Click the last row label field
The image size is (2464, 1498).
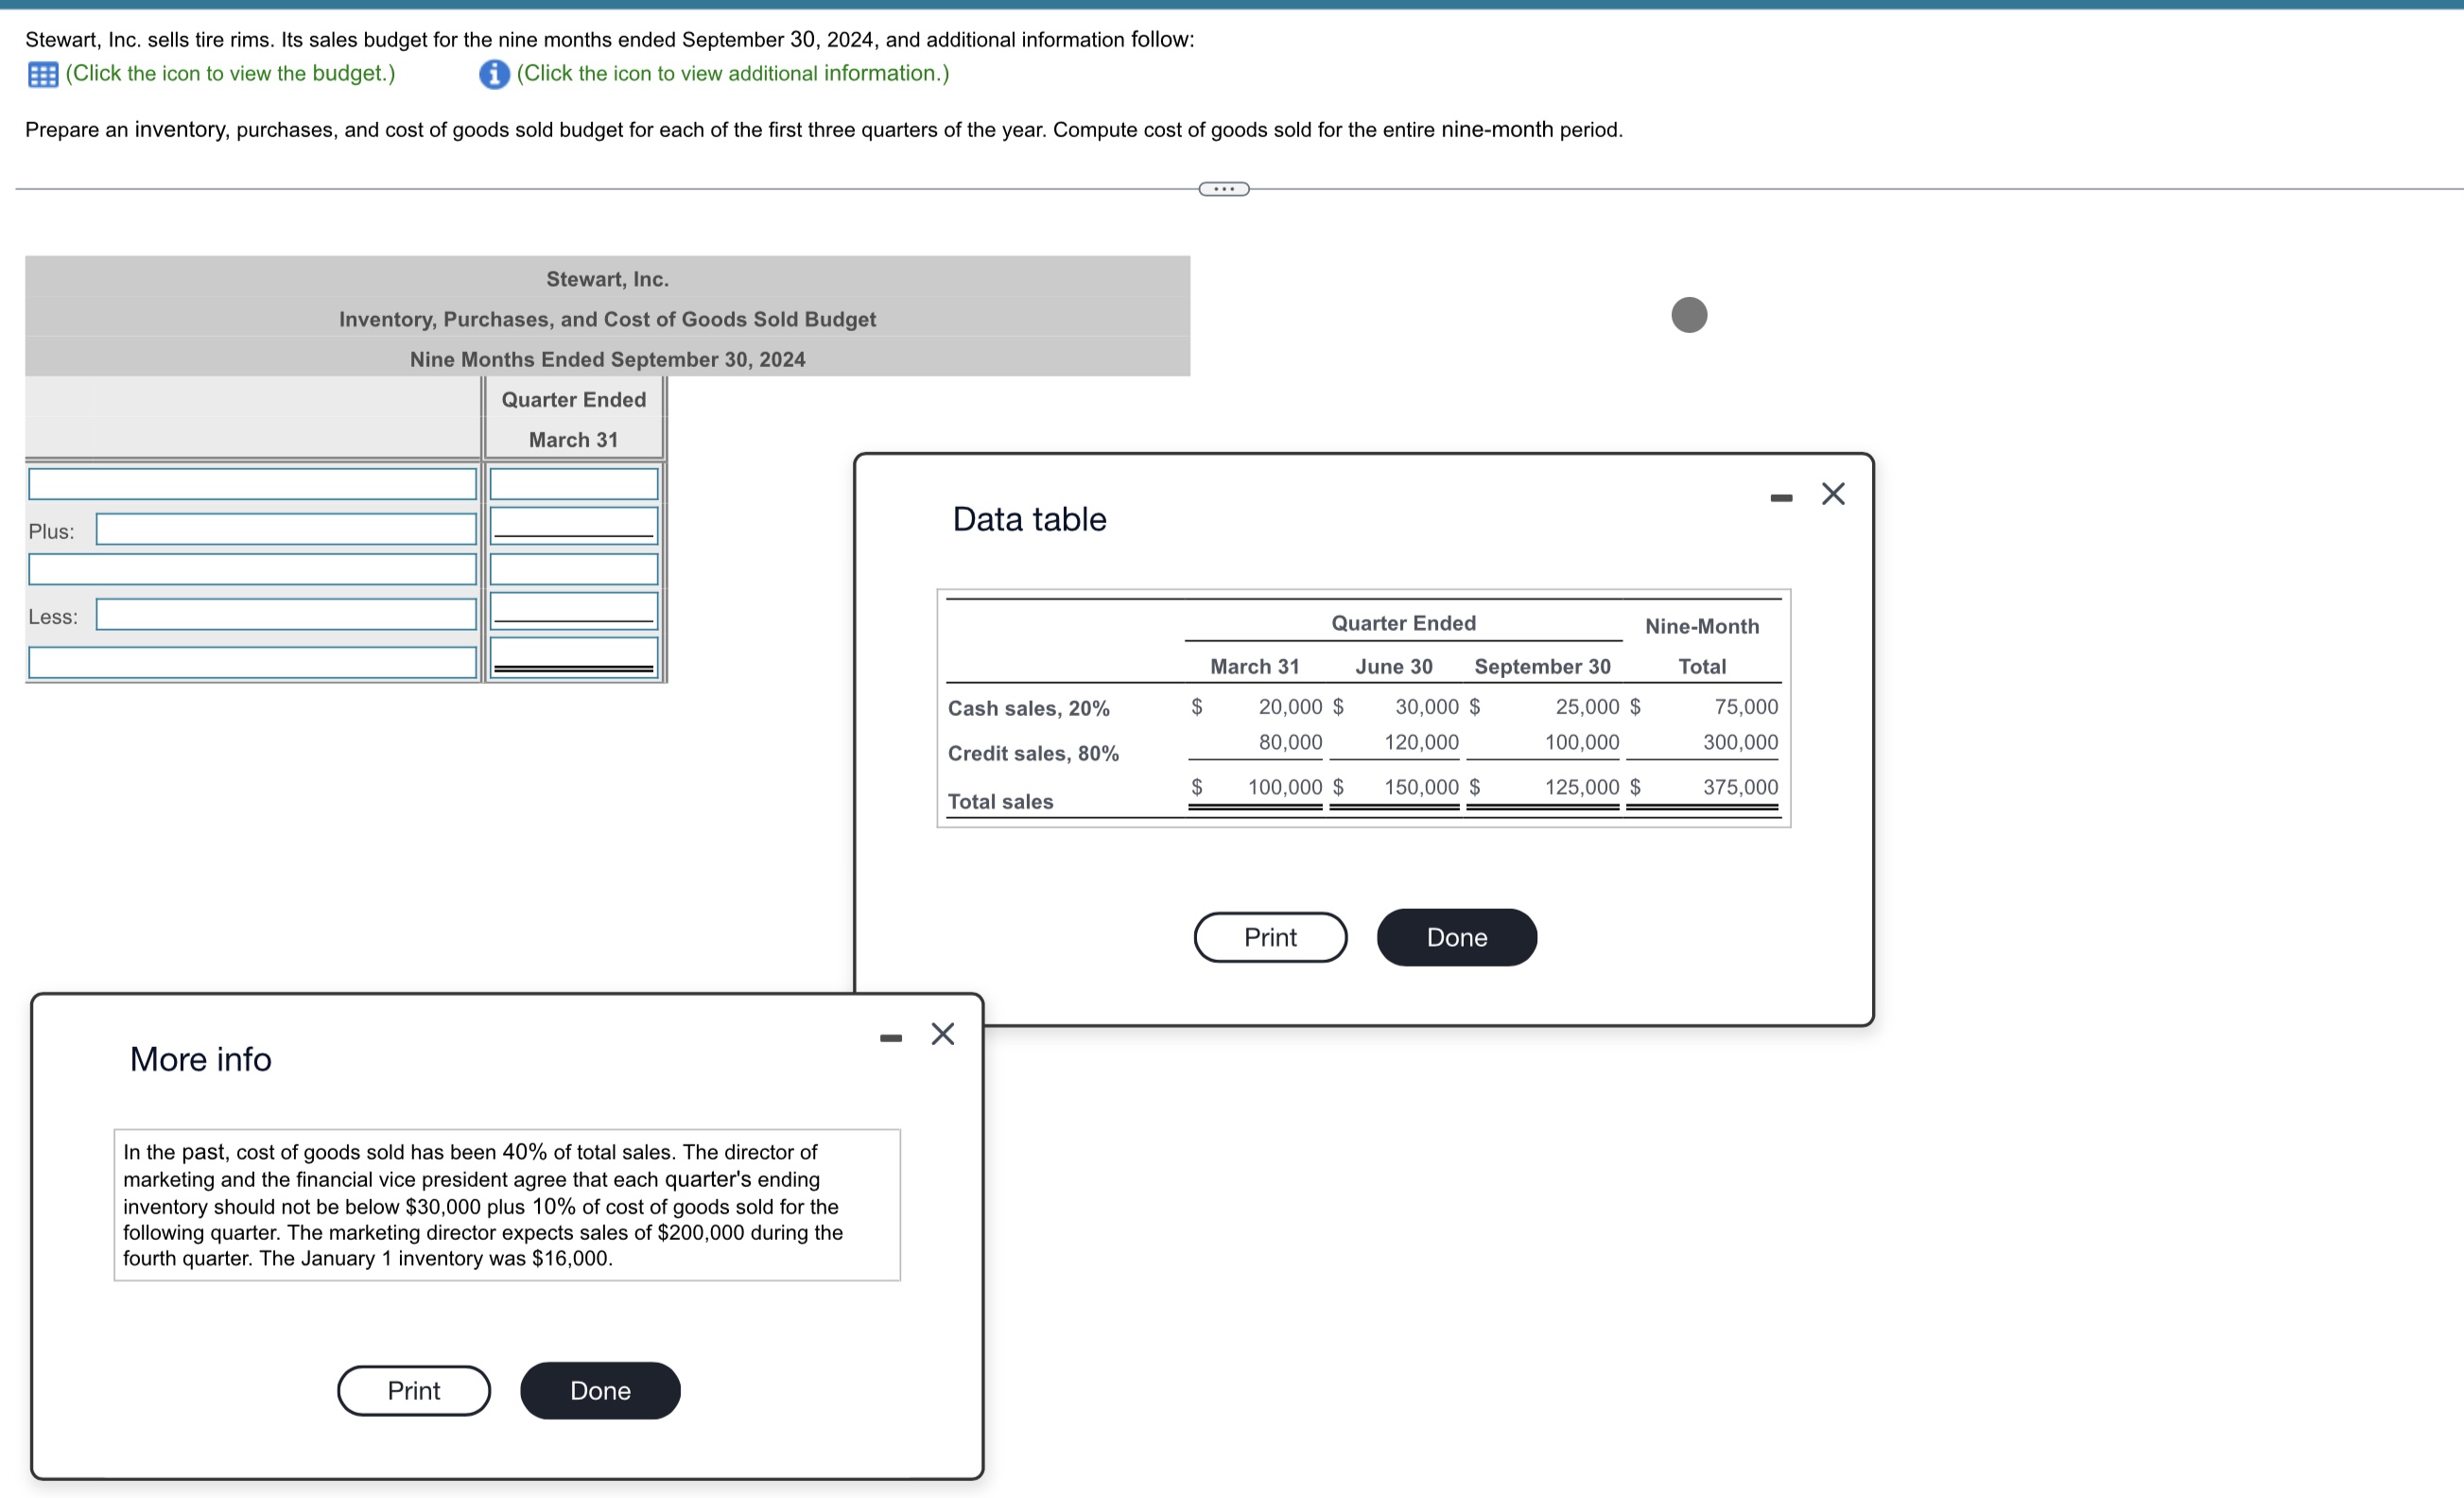coord(252,662)
